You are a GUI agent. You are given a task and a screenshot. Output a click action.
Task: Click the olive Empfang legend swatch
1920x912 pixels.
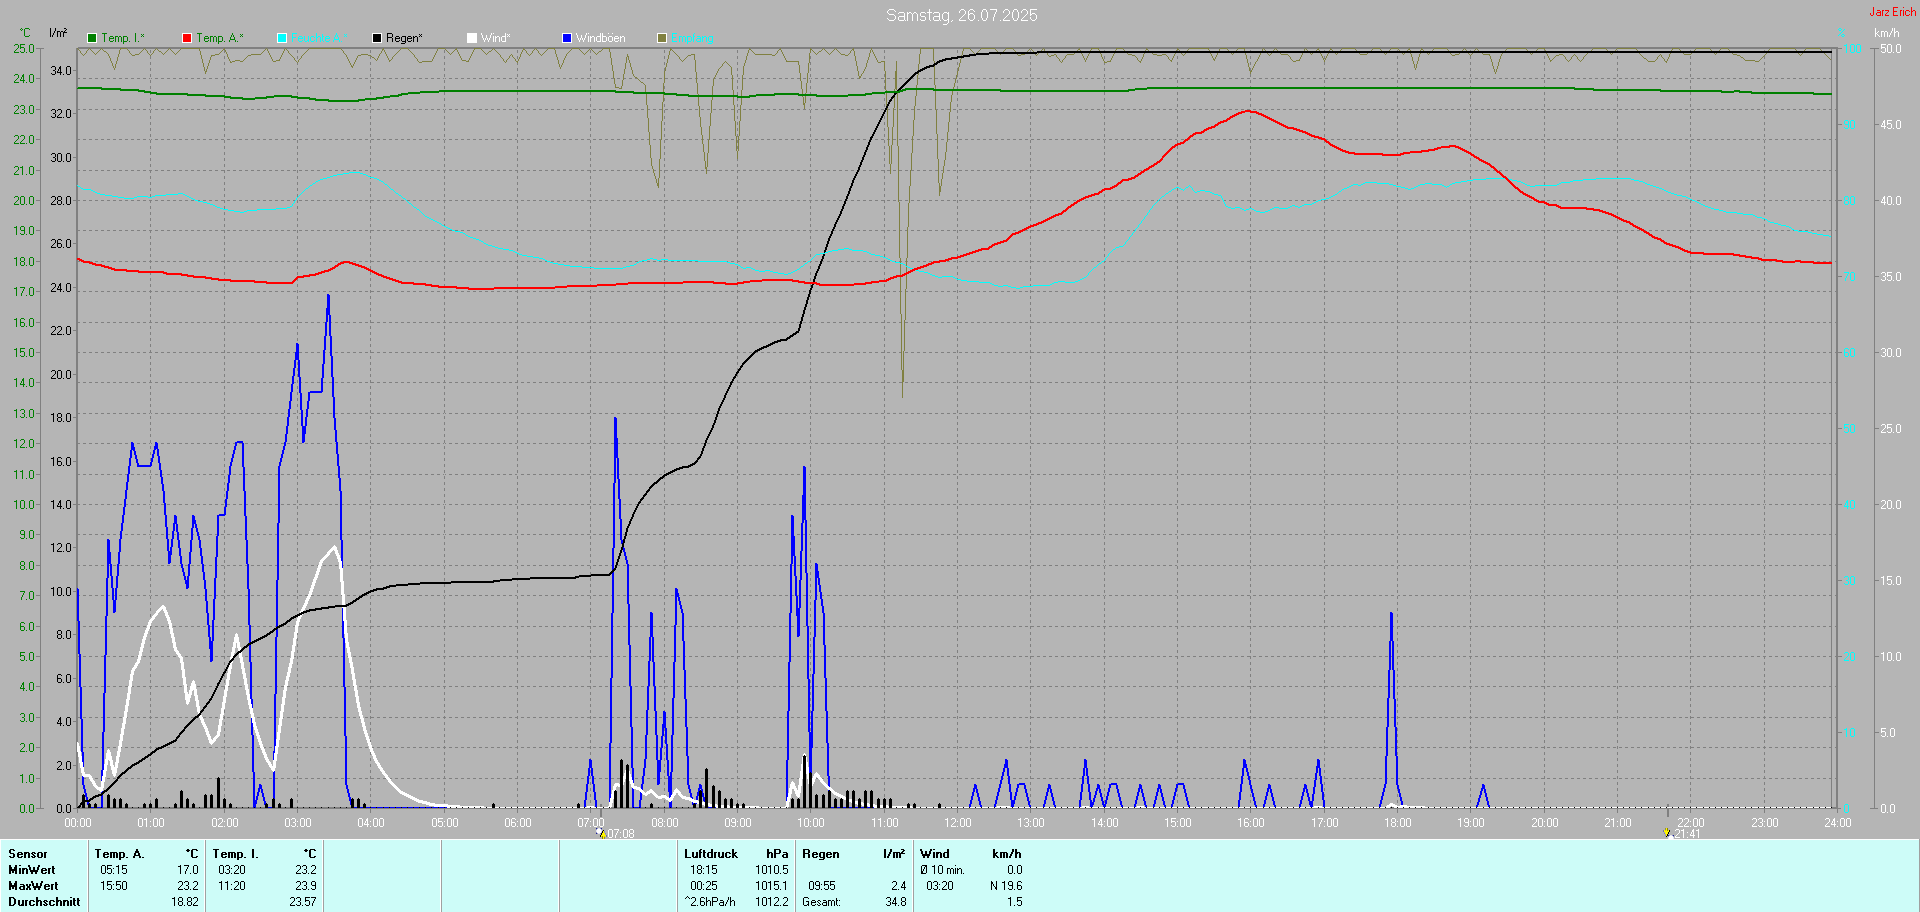662,38
